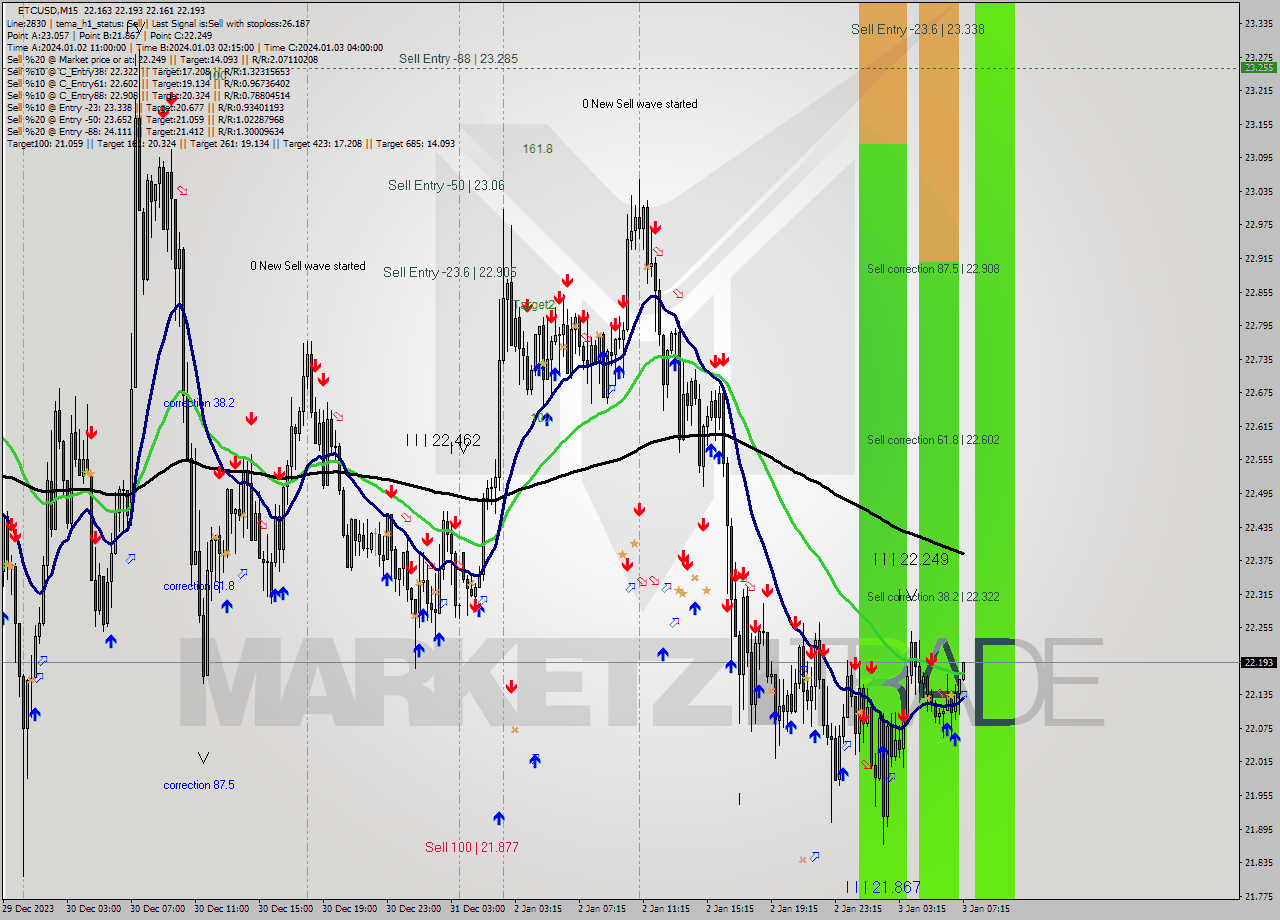
Task: Select the blue 'correction 61.8' label
Action: (199, 586)
